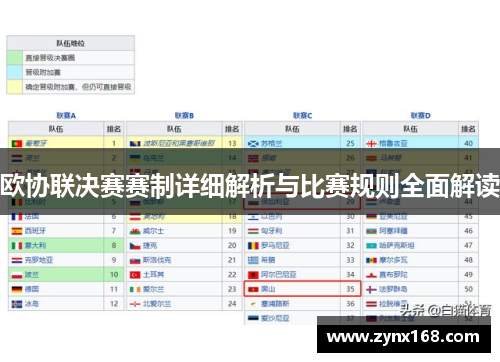Click the 排名 column header in League D
Viewport: 500px width, 362px height.
point(468,129)
